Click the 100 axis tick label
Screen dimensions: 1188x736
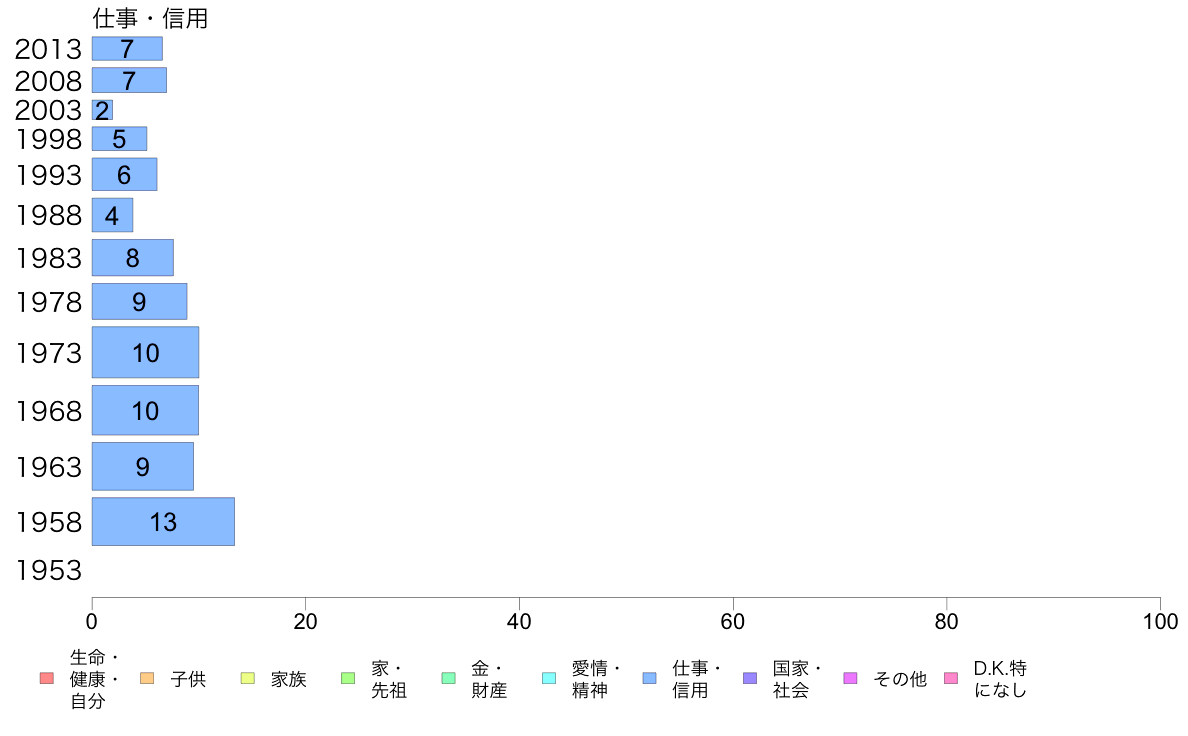(x=1160, y=622)
